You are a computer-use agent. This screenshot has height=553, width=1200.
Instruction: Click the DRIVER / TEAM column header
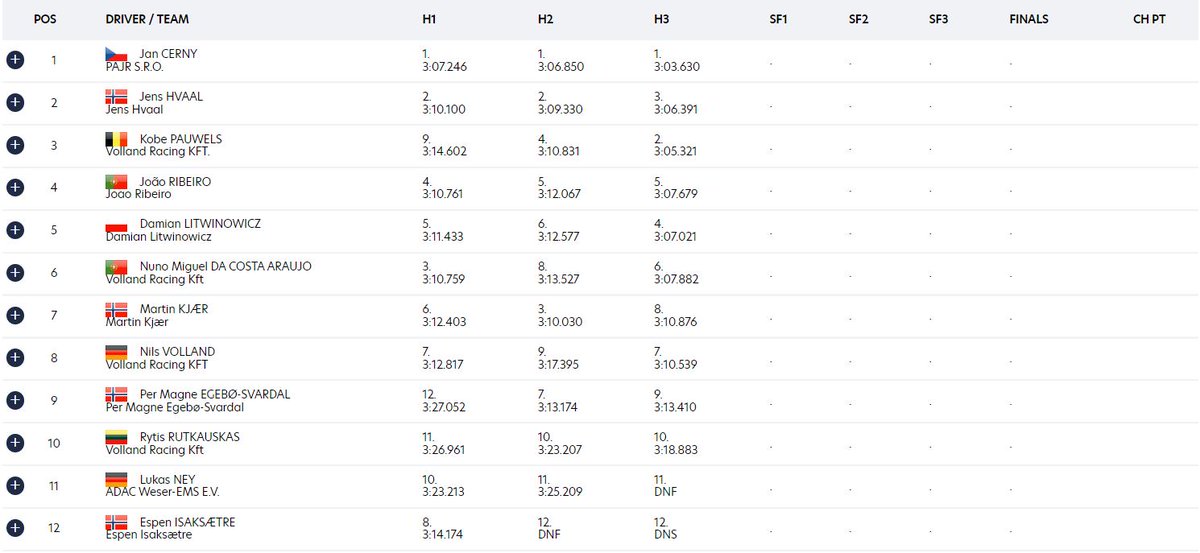147,19
